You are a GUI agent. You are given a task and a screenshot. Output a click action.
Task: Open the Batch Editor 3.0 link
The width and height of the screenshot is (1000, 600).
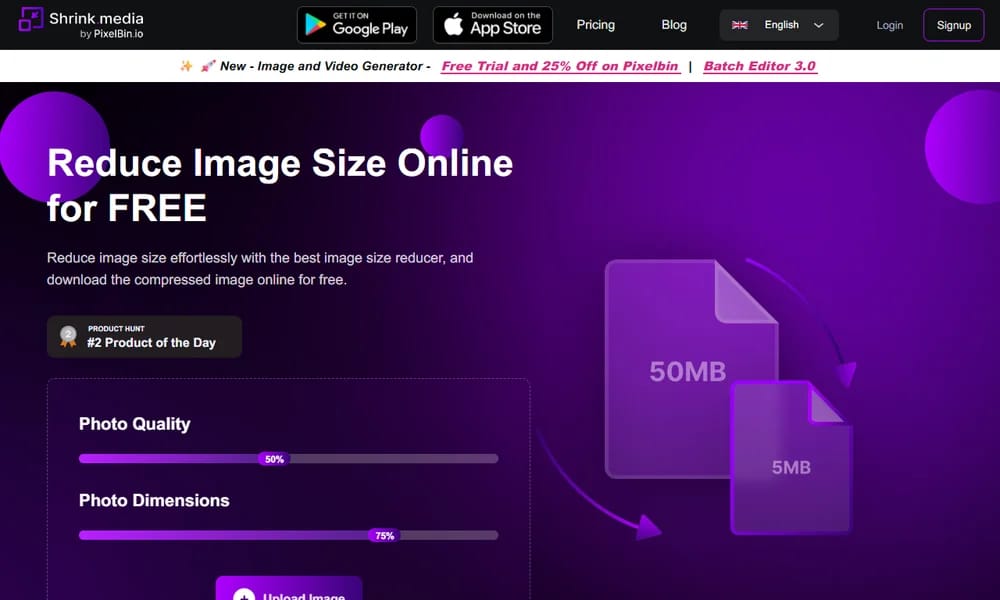coord(760,66)
